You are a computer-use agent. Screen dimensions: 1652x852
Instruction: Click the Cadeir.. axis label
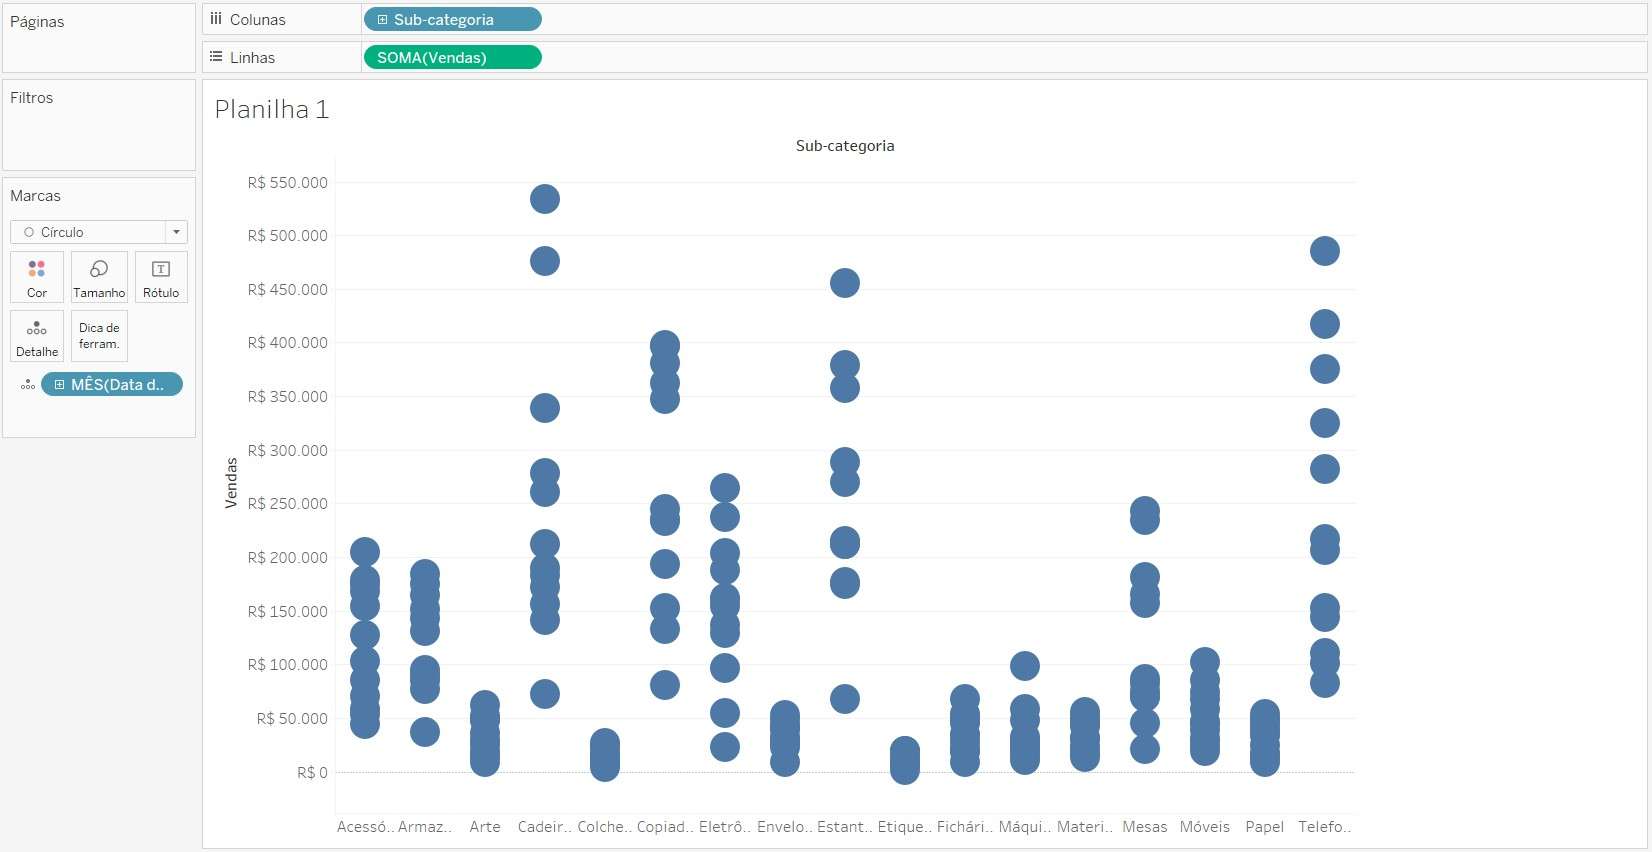[545, 827]
